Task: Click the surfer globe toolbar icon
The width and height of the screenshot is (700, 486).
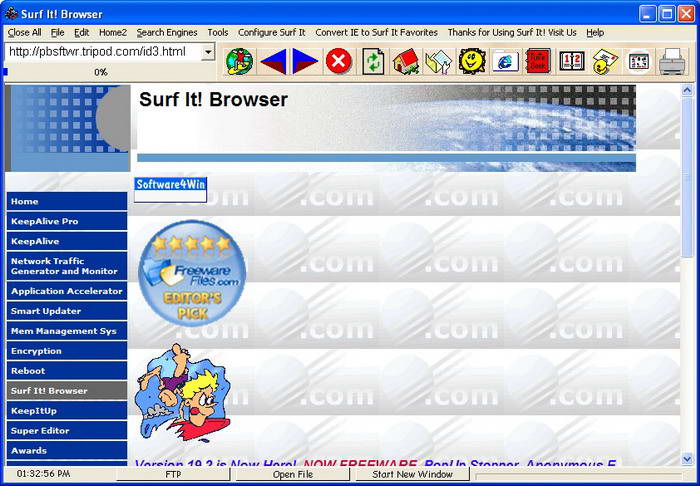Action: [x=239, y=61]
